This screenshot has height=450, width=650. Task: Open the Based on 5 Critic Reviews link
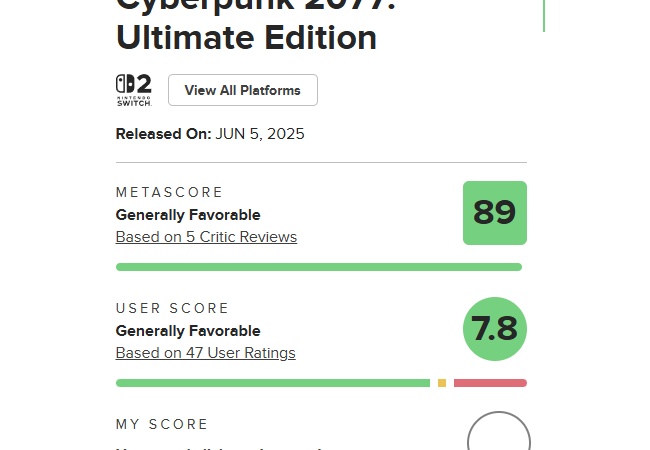point(206,237)
